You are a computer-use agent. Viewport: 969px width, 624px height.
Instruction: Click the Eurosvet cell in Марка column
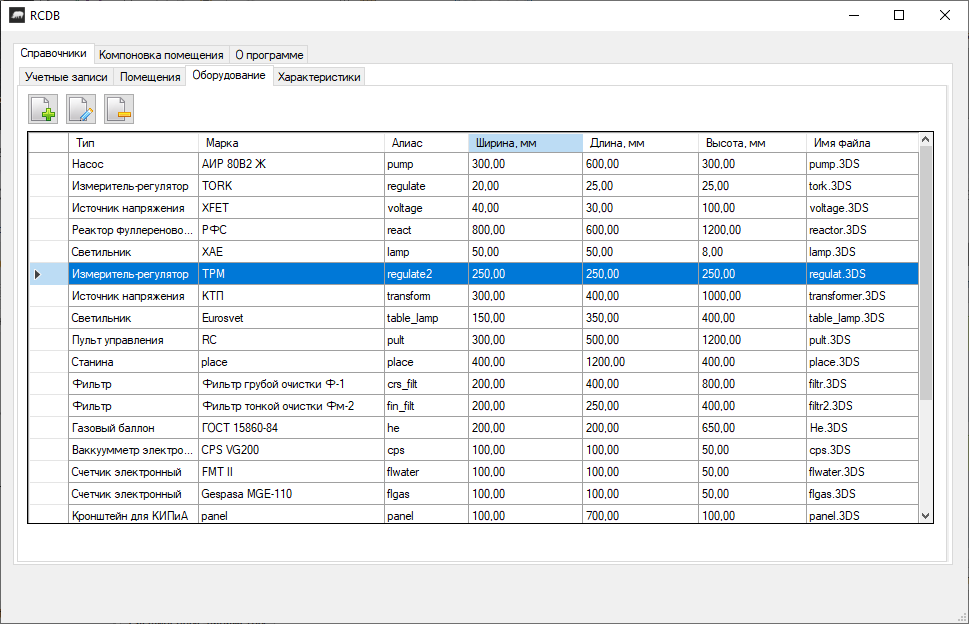coord(290,318)
